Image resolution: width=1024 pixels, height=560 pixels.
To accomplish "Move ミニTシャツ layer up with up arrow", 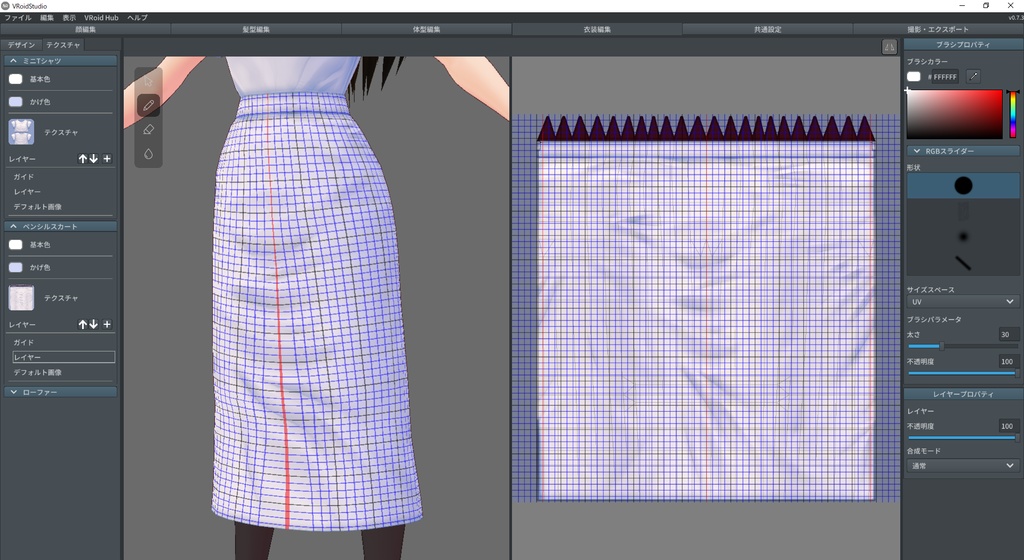I will coord(82,159).
